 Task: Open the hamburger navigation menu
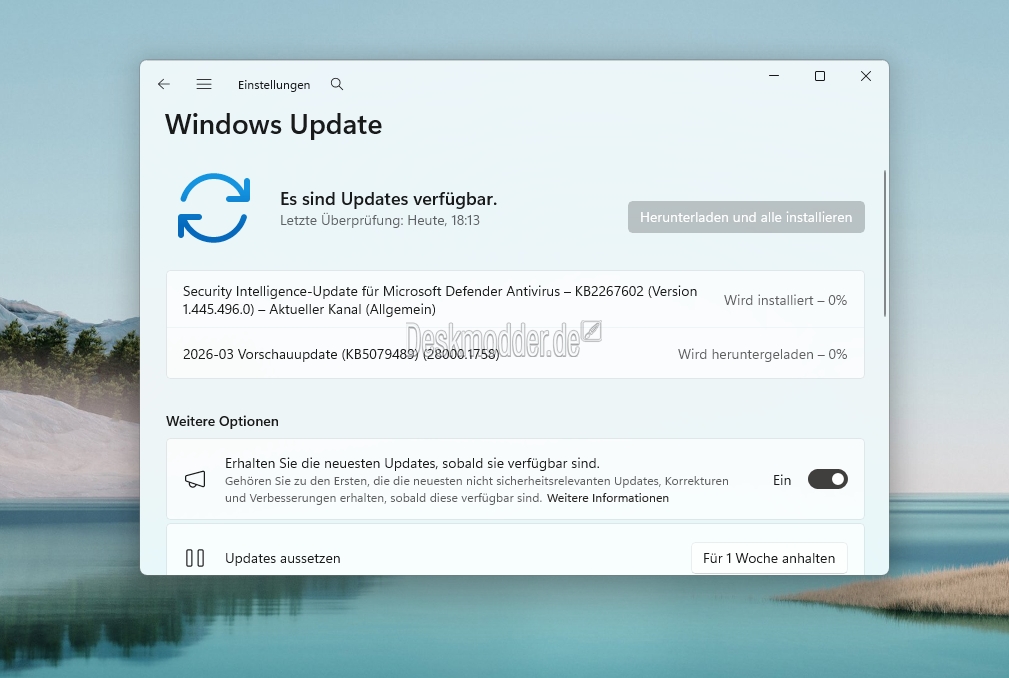coord(204,85)
